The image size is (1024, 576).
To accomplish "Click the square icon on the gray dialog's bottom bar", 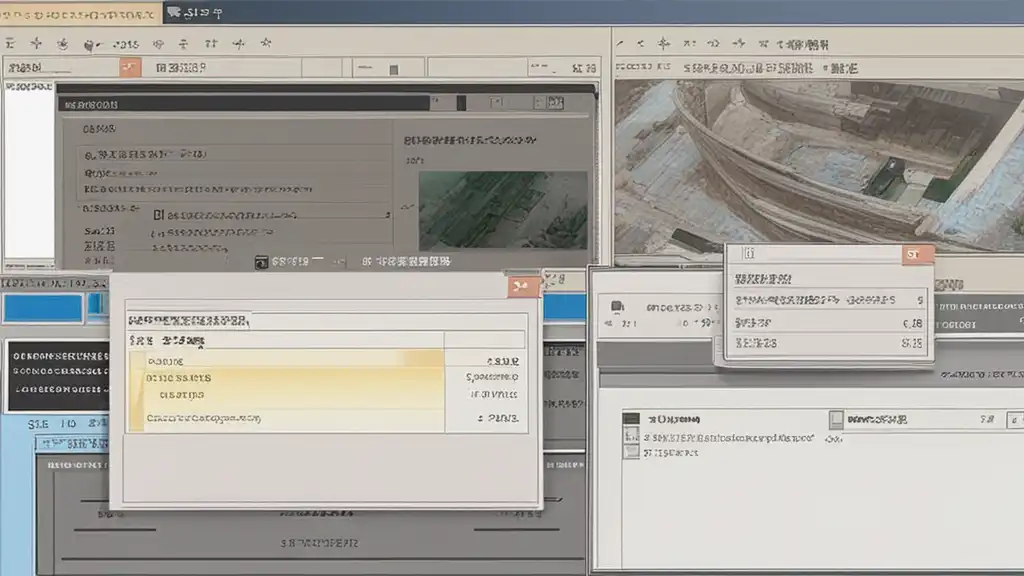I will (261, 262).
